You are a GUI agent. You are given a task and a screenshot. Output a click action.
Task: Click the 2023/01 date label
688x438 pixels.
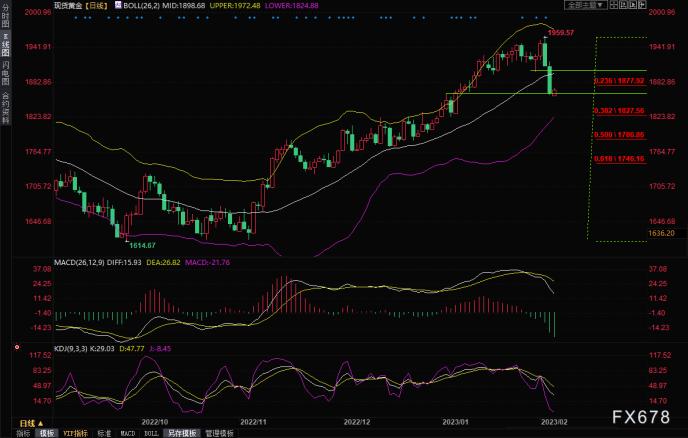tap(455, 422)
